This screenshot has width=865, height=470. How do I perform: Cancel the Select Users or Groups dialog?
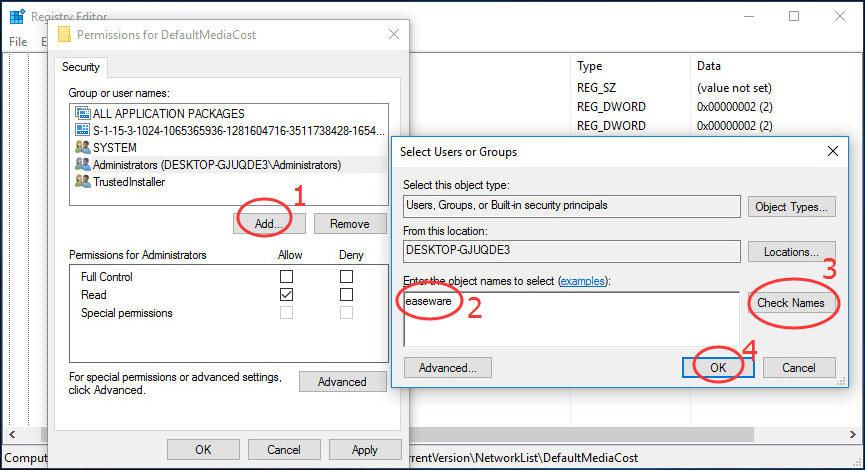799,368
